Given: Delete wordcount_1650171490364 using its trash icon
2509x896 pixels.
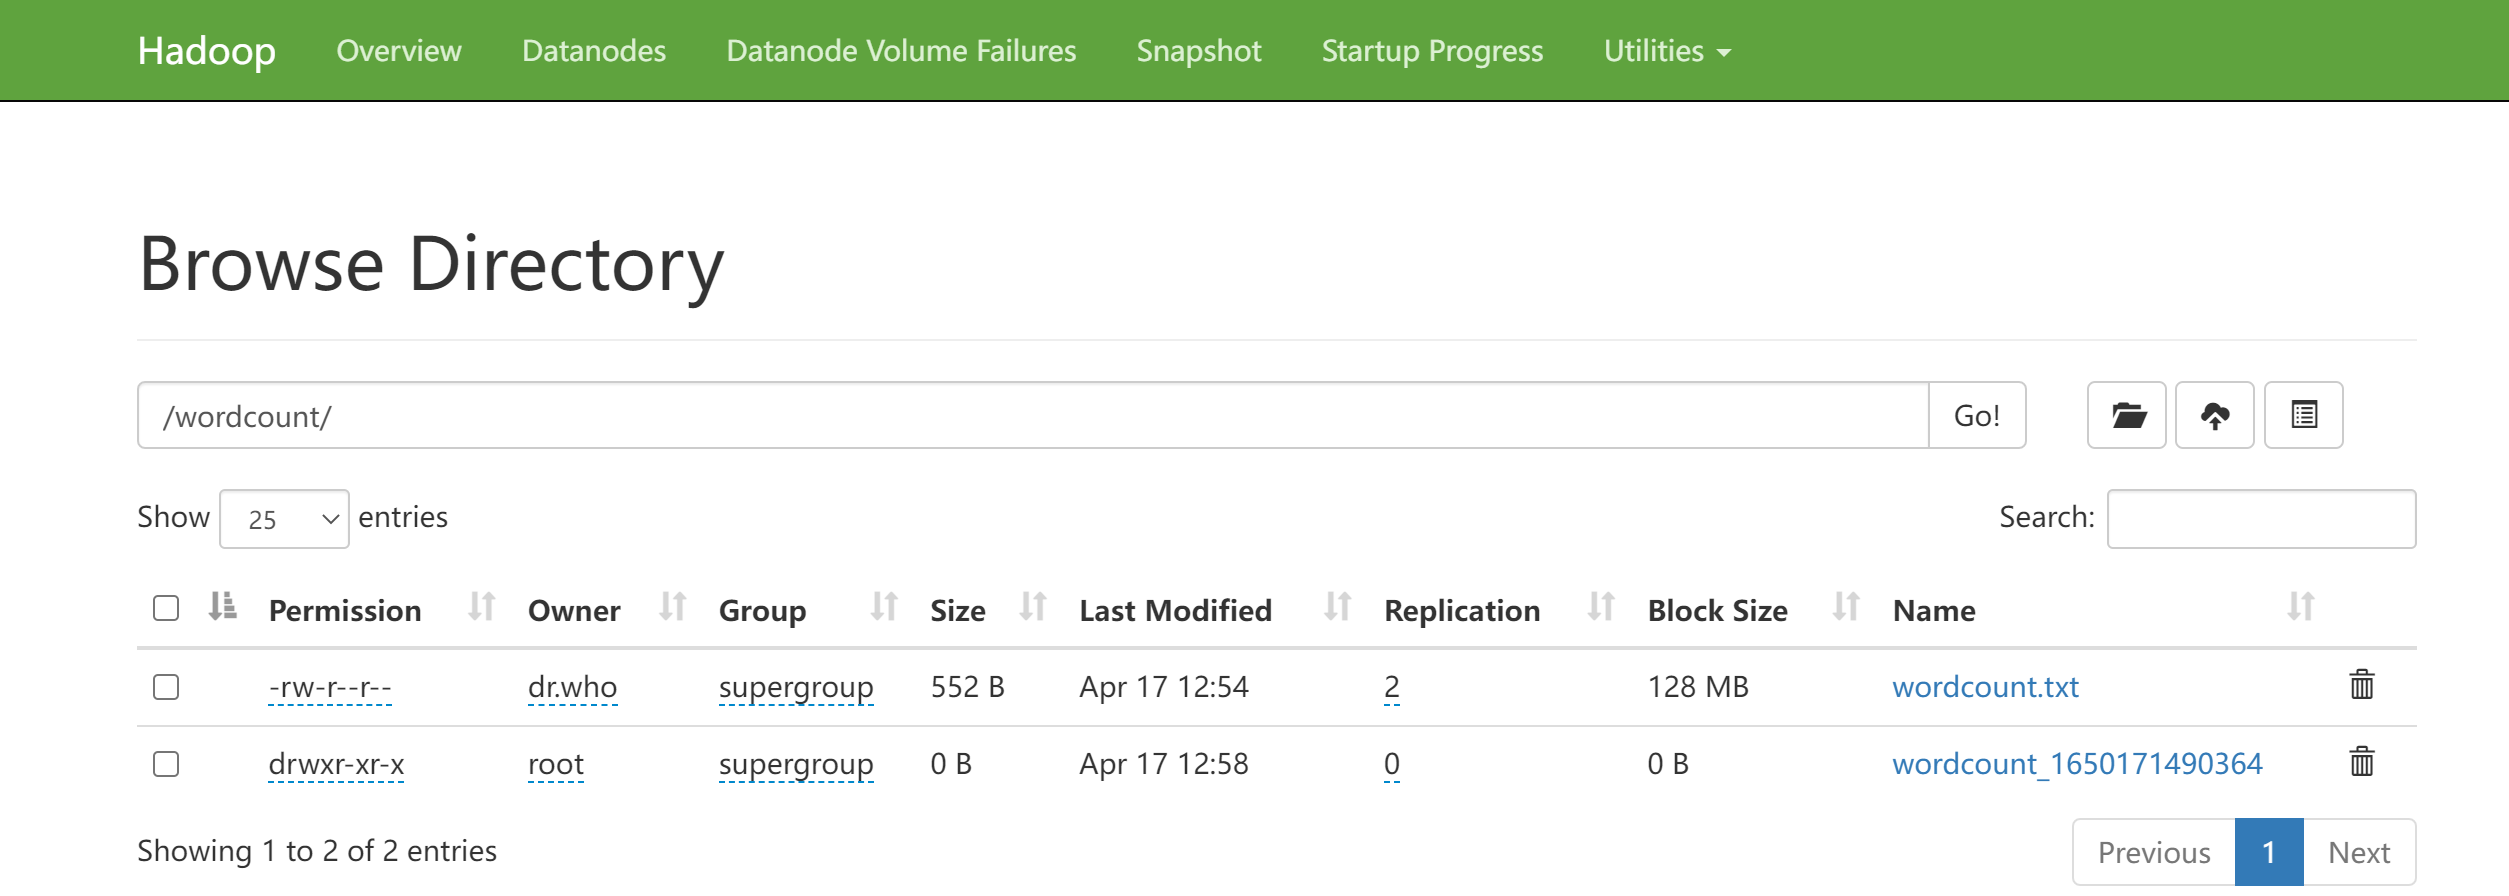Looking at the screenshot, I should (x=2361, y=762).
